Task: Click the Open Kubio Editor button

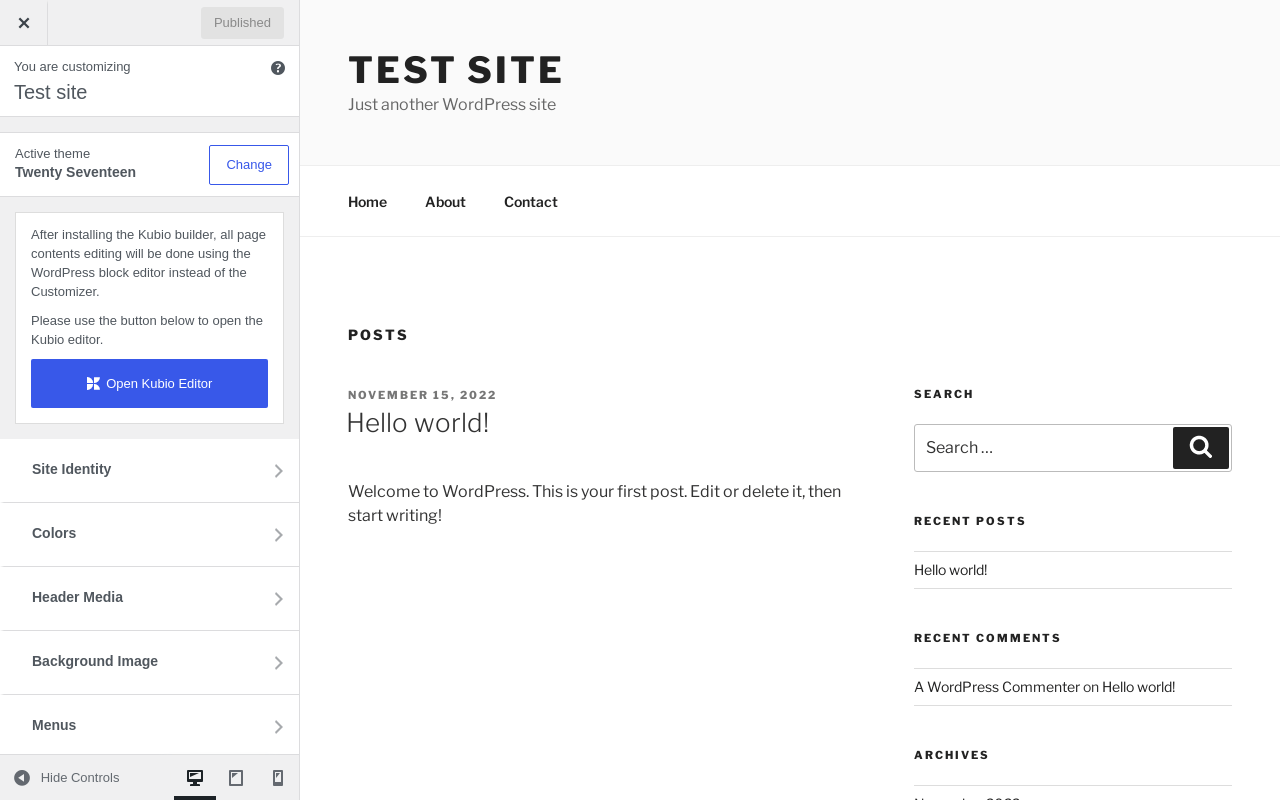Action: pos(149,383)
